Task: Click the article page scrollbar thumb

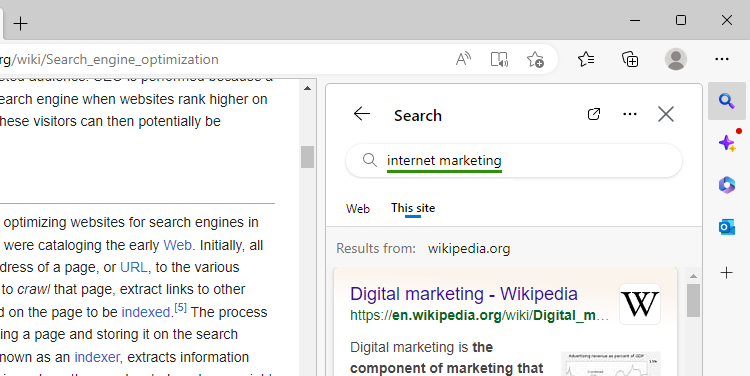Action: (x=307, y=157)
